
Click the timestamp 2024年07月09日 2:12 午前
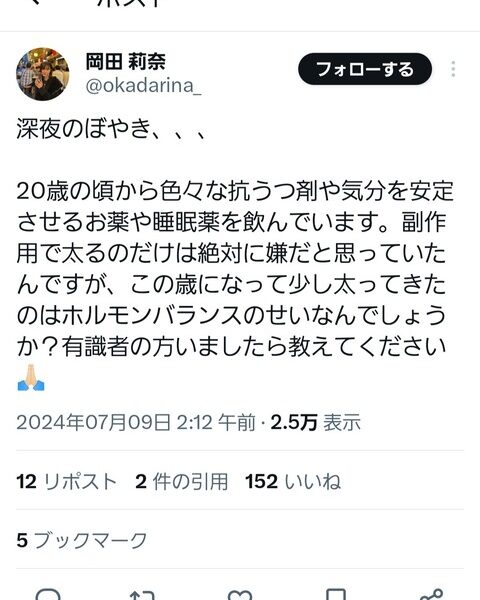136,422
